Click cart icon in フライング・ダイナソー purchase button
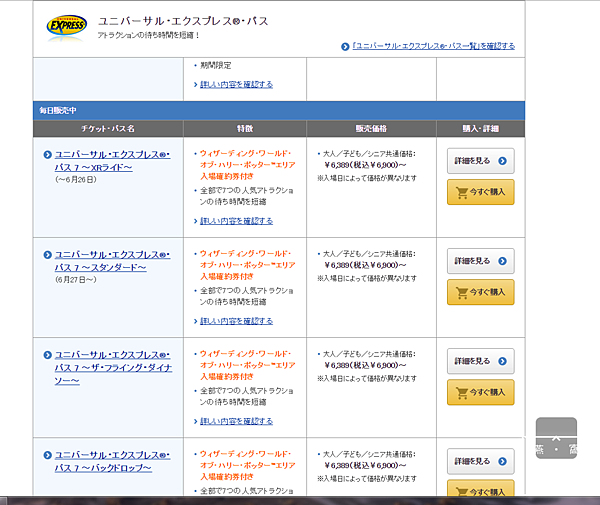 coord(462,393)
